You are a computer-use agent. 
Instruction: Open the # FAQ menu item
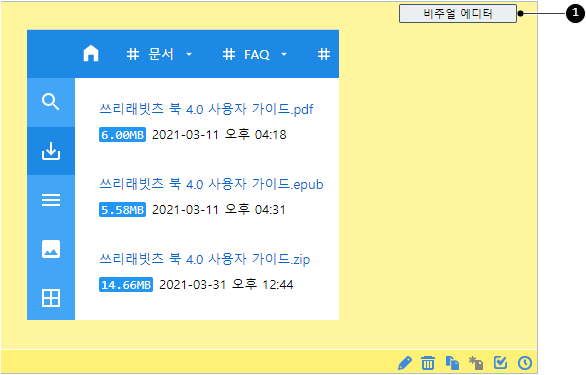(x=246, y=55)
